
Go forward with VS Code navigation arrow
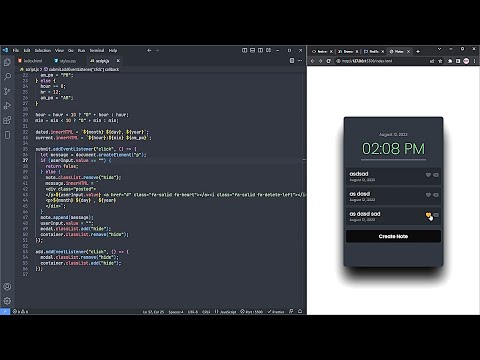[x=157, y=50]
